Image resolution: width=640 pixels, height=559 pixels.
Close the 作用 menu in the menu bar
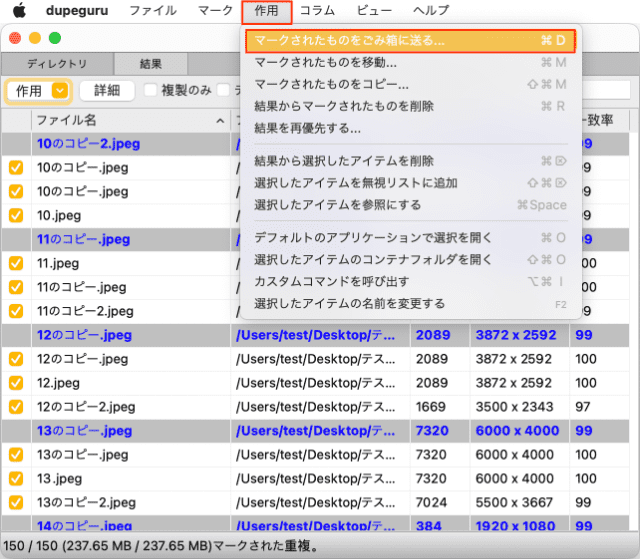pyautogui.click(x=267, y=11)
